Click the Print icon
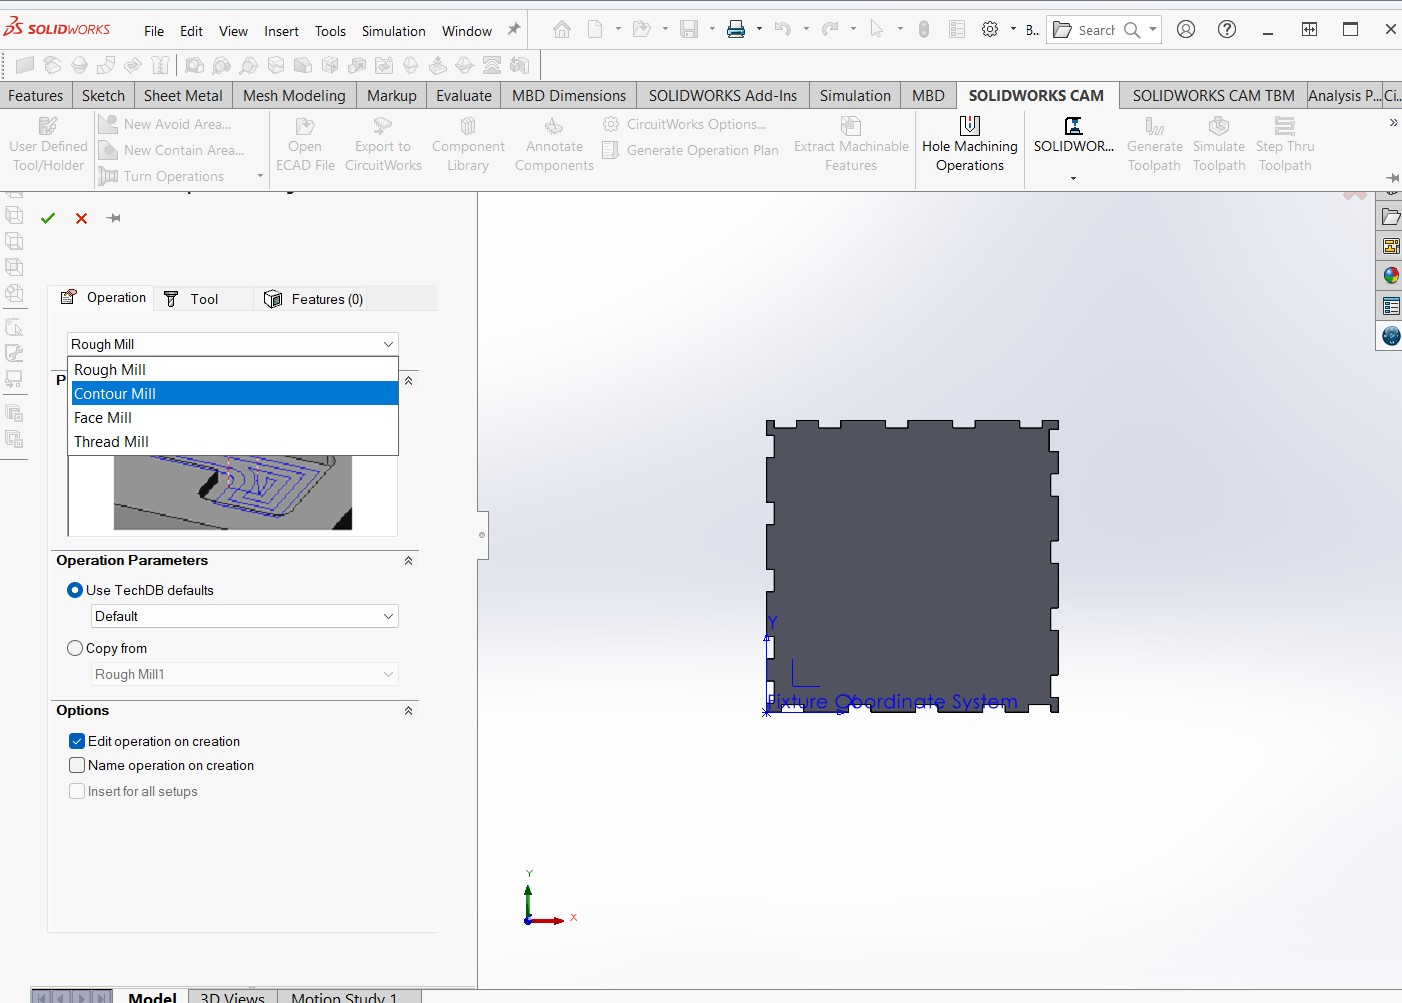1402x1003 pixels. pos(736,30)
